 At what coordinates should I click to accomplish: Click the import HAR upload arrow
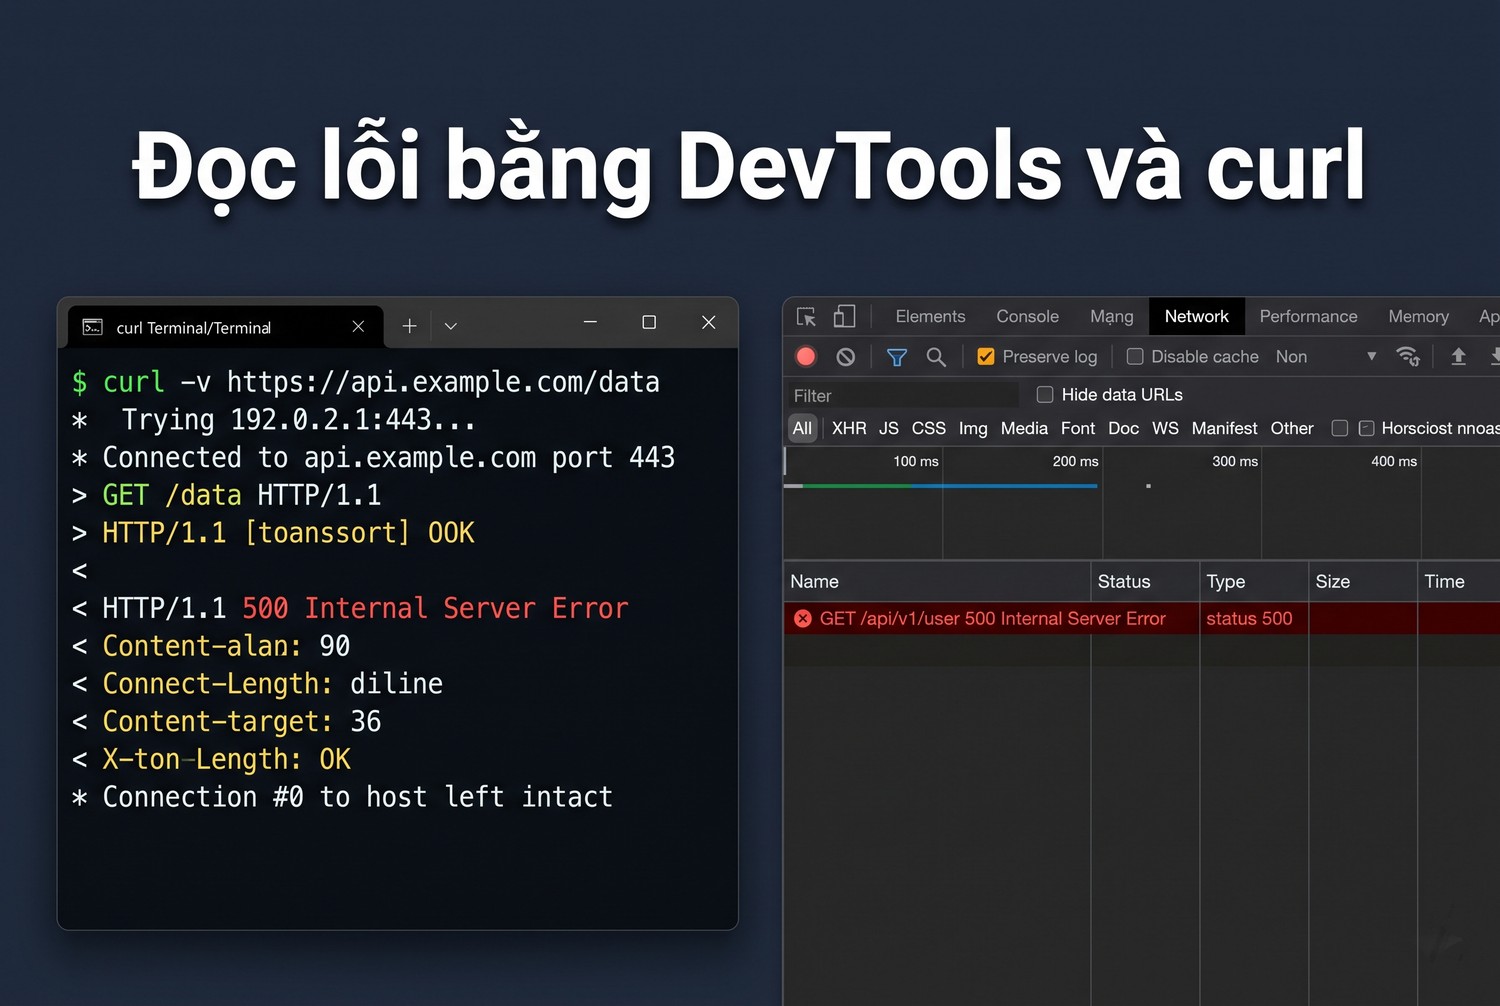[1459, 356]
